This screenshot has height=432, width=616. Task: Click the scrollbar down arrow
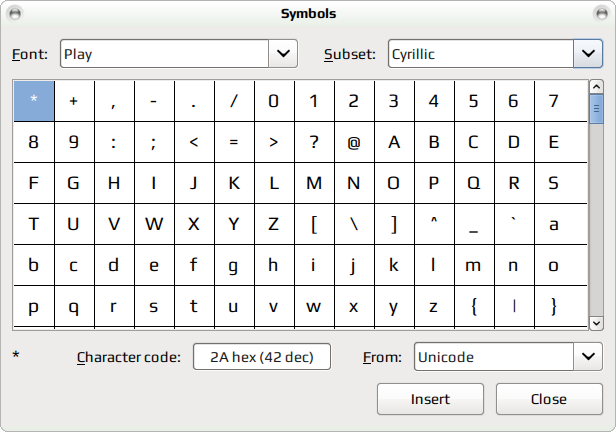pos(596,323)
